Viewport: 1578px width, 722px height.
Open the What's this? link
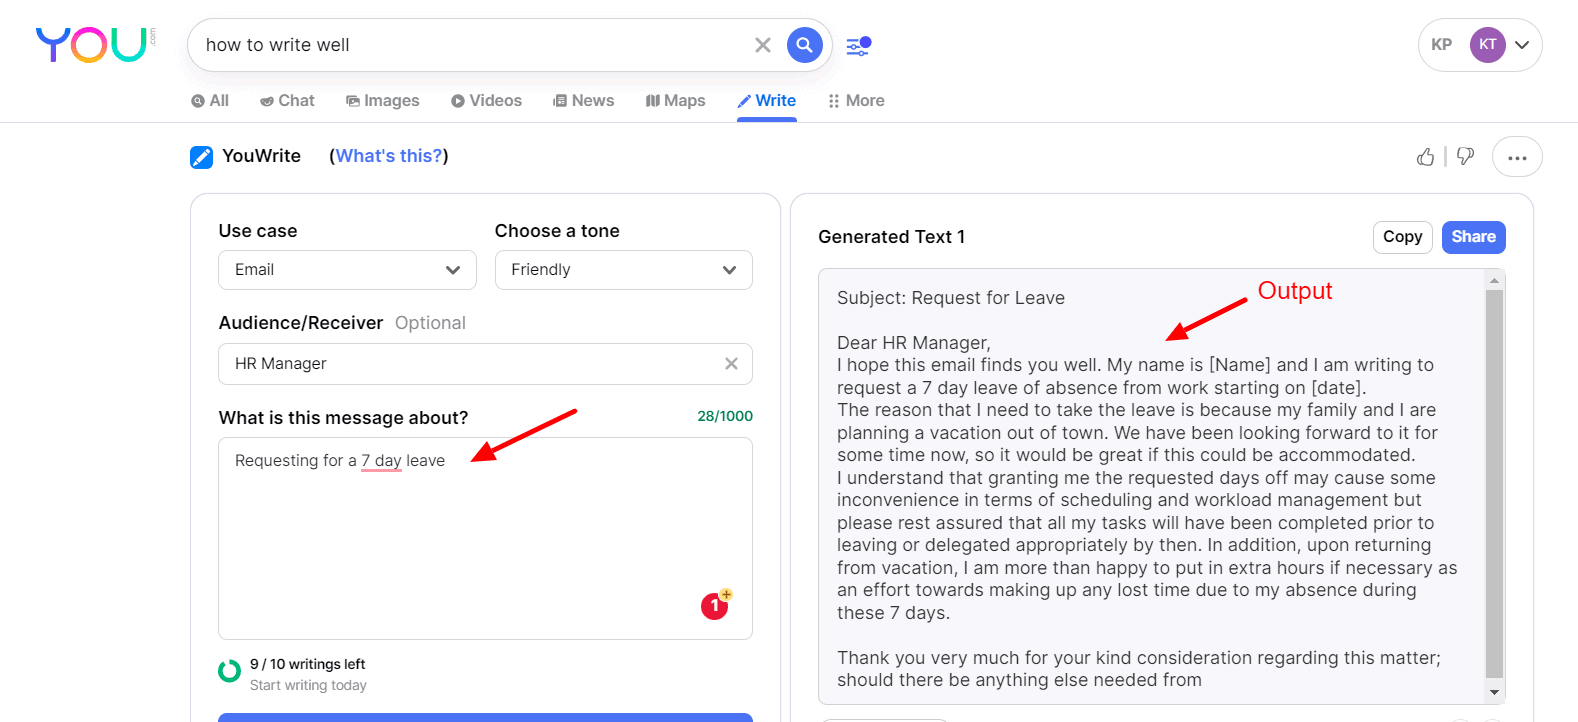pyautogui.click(x=389, y=156)
